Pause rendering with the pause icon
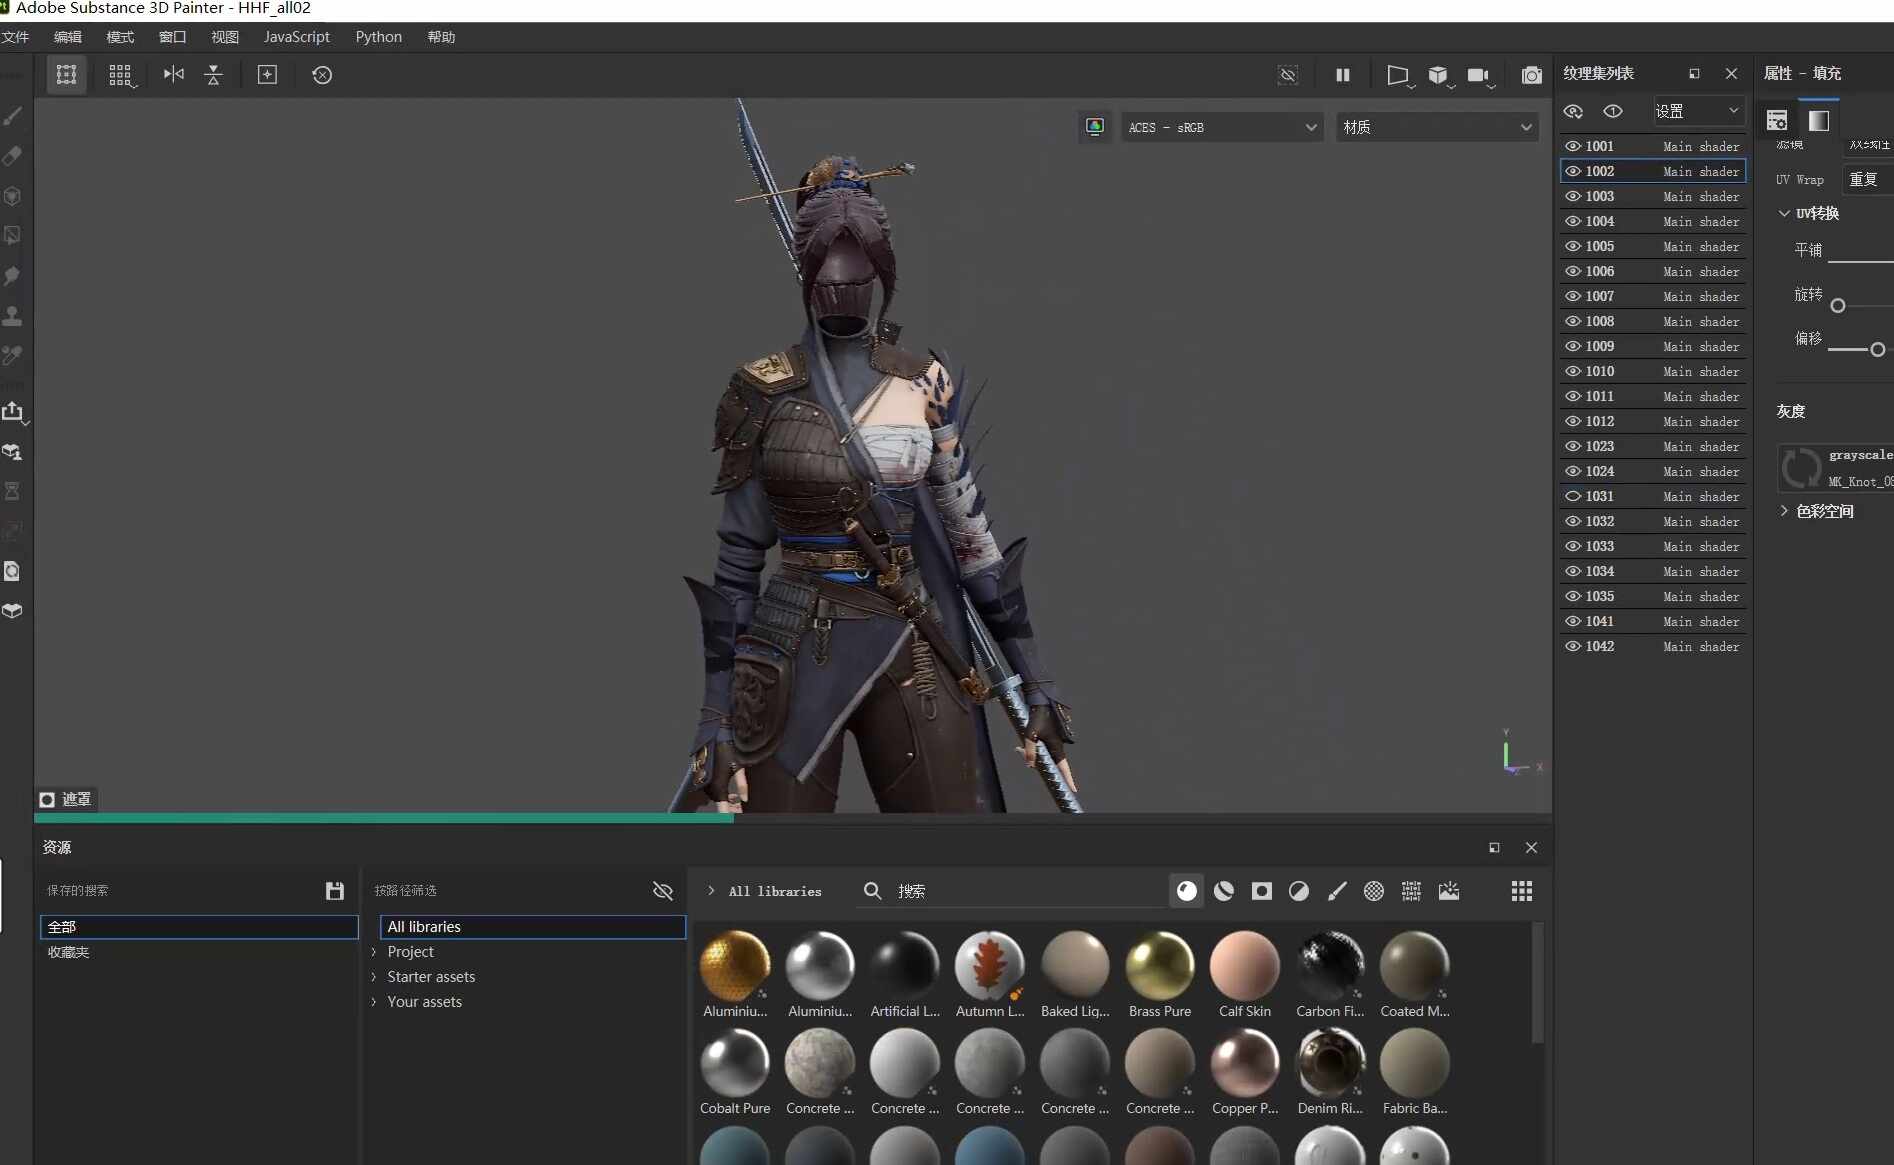 click(x=1343, y=75)
